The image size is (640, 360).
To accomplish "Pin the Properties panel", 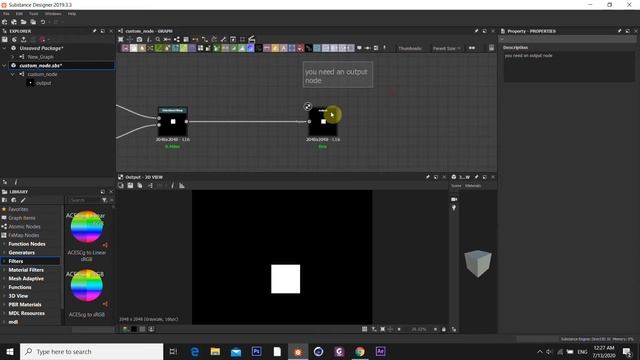I will 620,31.
